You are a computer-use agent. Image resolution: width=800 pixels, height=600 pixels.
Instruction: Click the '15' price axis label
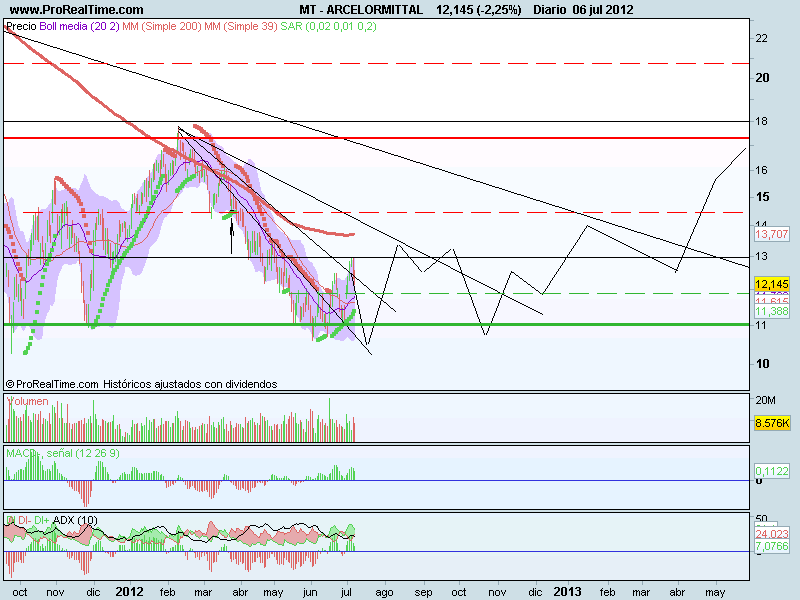coord(762,196)
